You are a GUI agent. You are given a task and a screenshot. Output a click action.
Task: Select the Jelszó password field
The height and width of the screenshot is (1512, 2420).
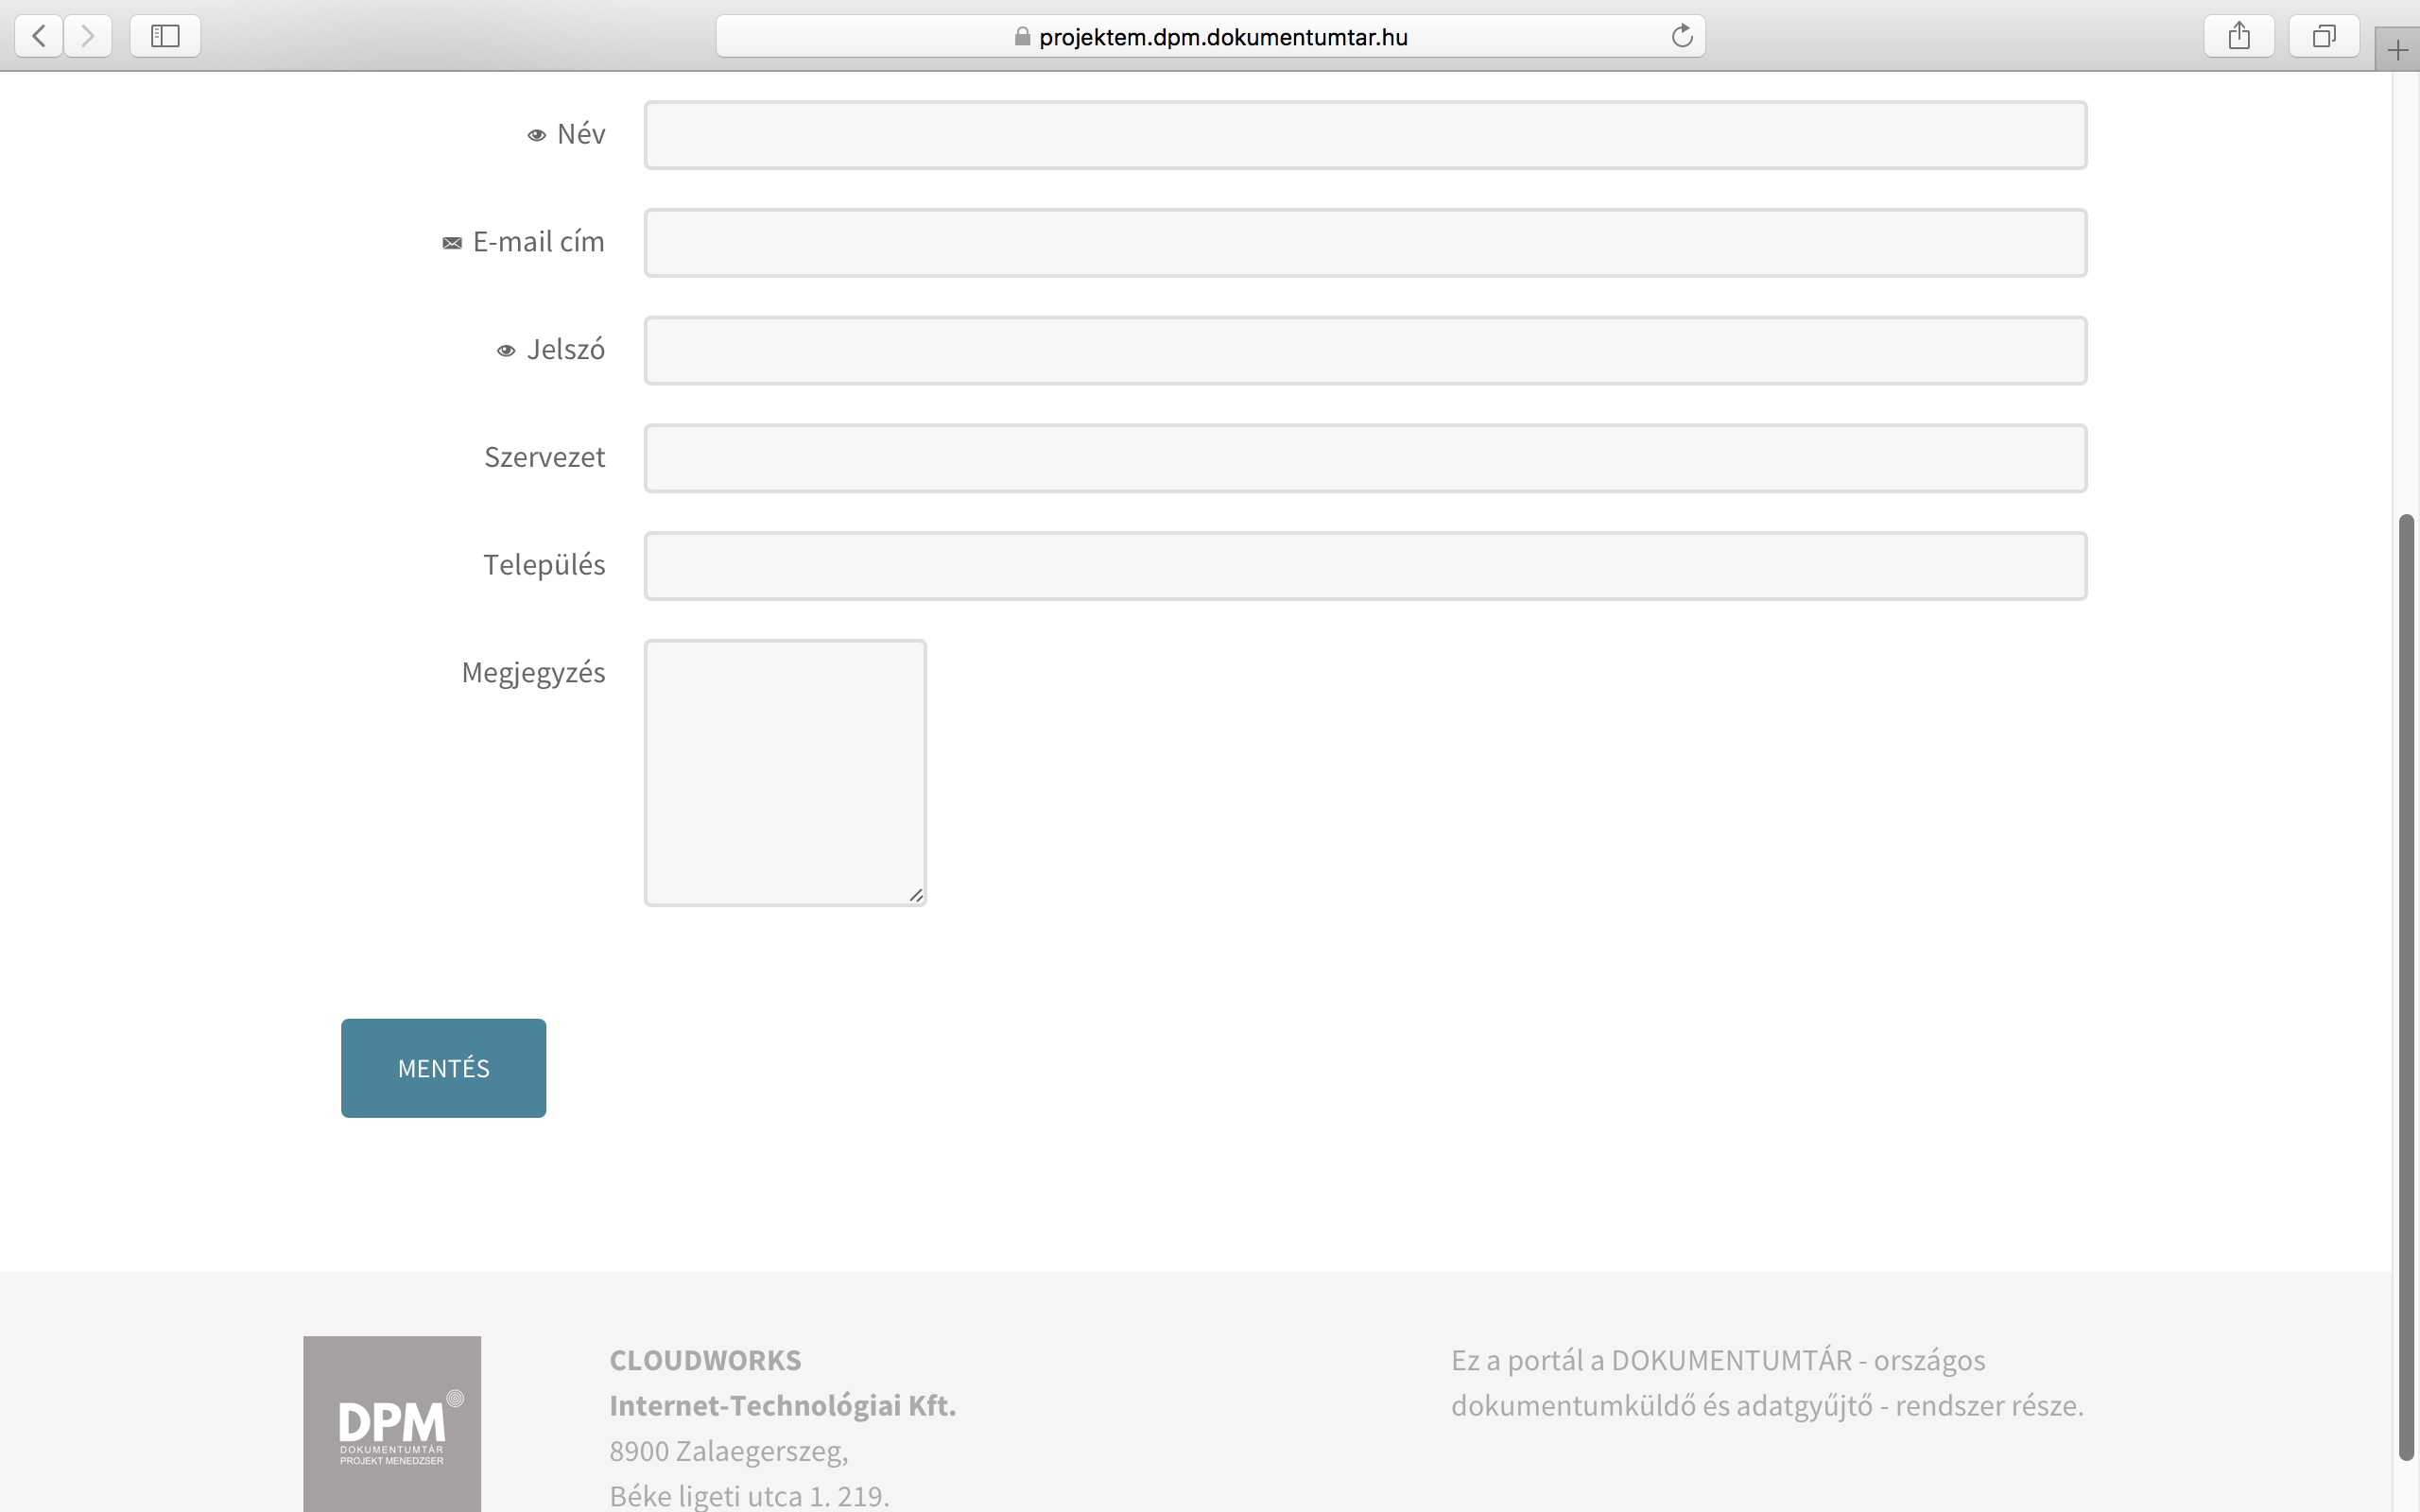coord(1365,351)
